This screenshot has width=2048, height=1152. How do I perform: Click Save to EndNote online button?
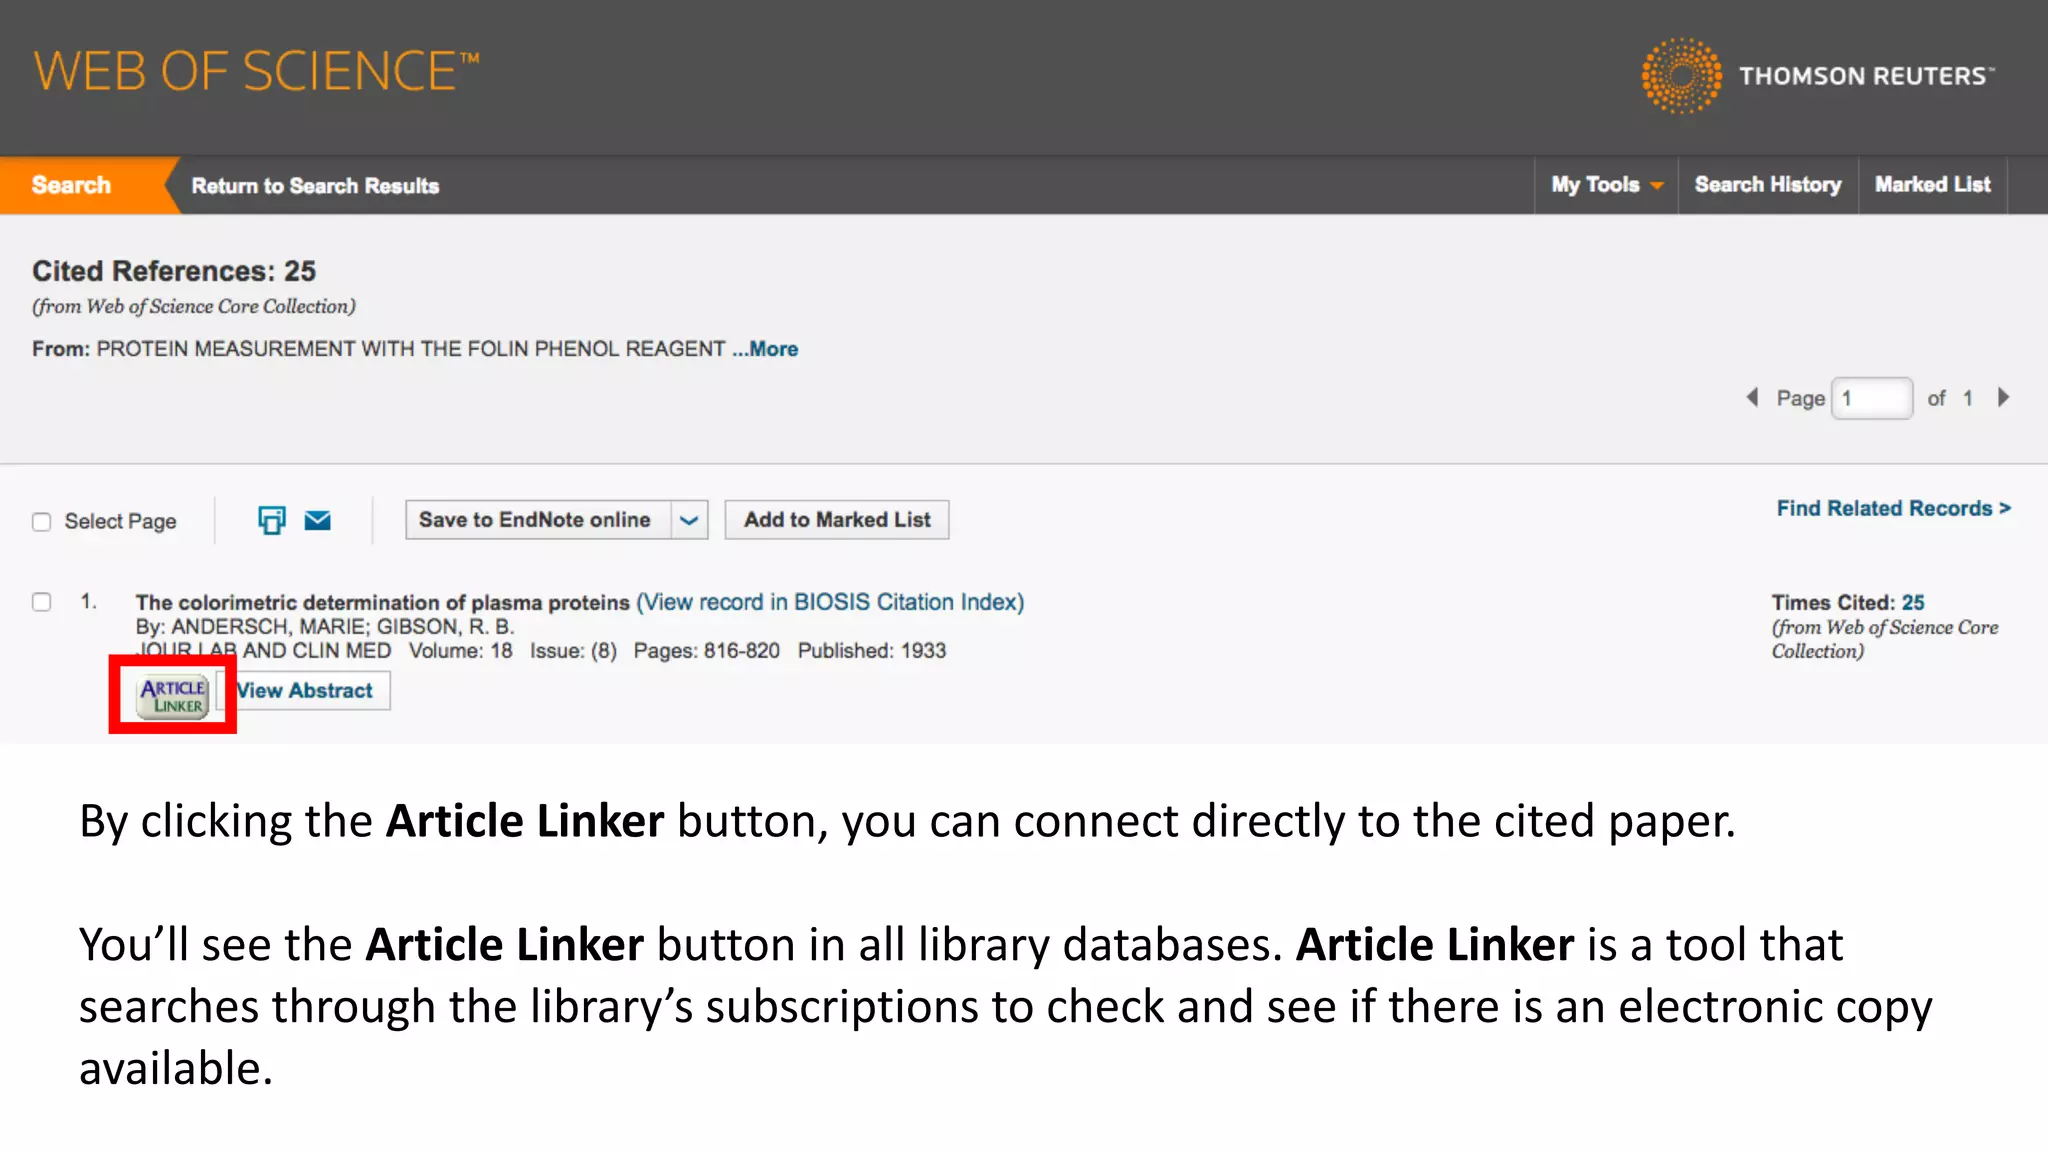pyautogui.click(x=538, y=520)
